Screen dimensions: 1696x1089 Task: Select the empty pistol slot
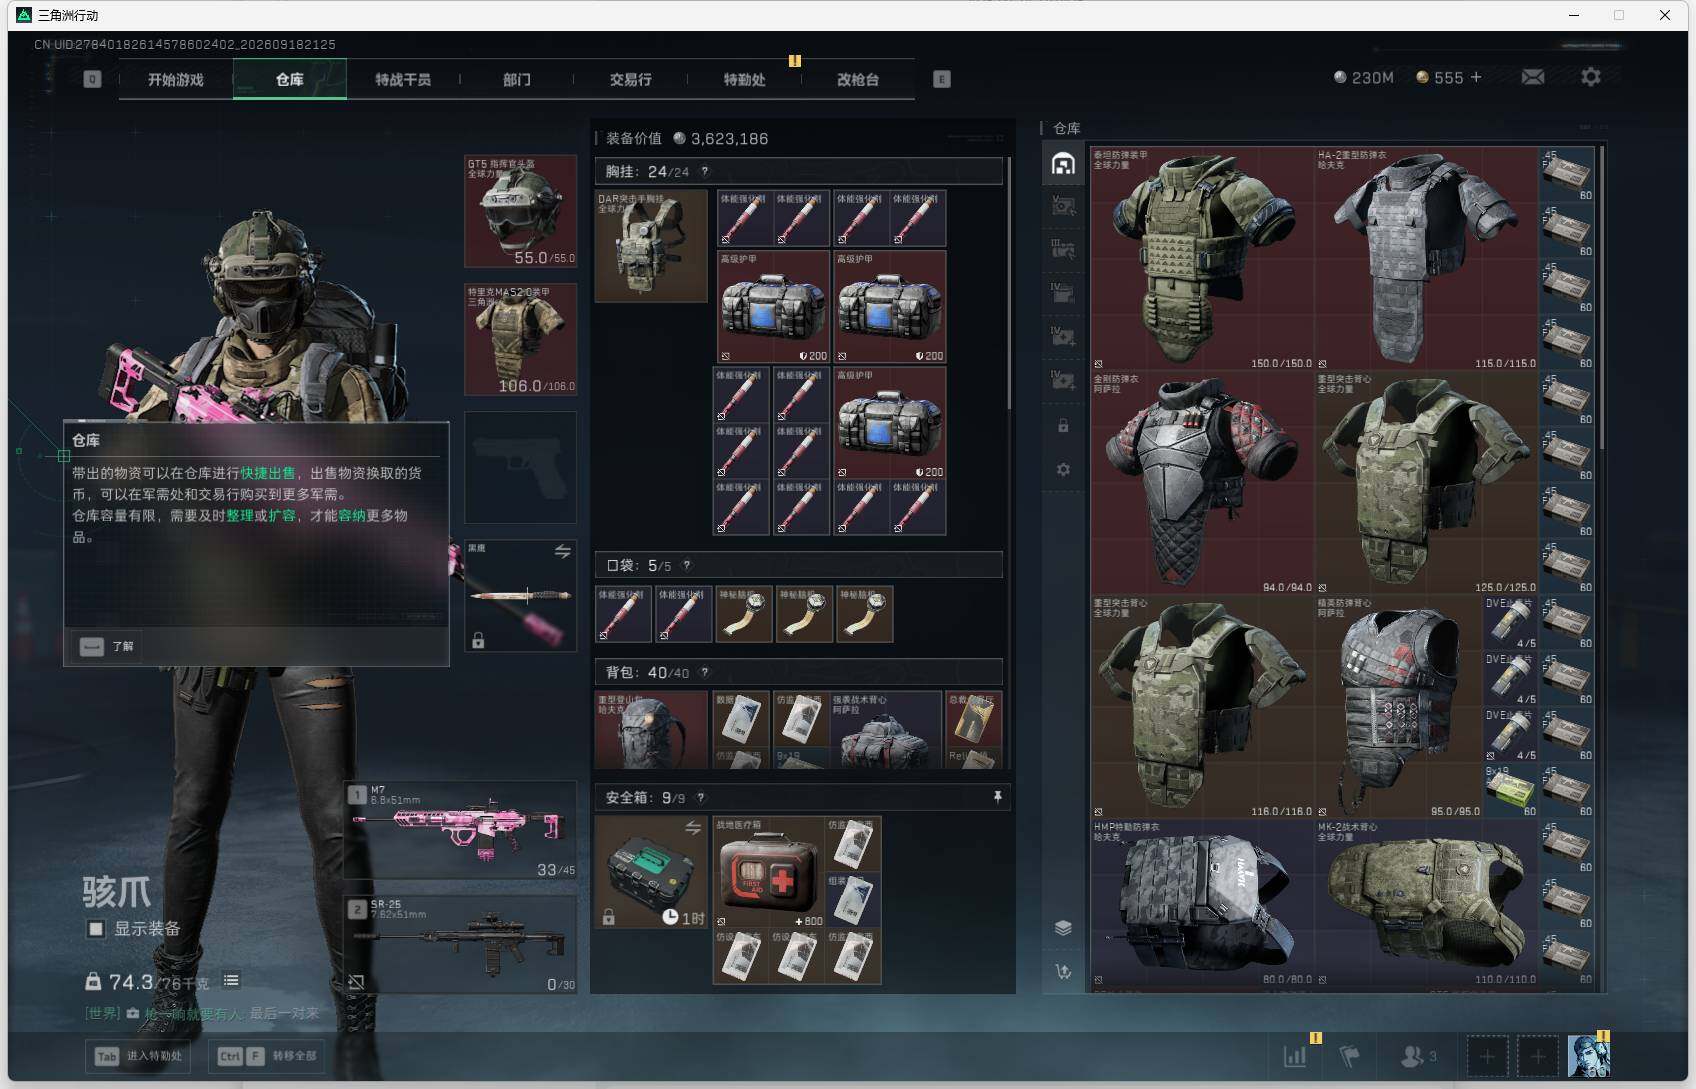520,467
